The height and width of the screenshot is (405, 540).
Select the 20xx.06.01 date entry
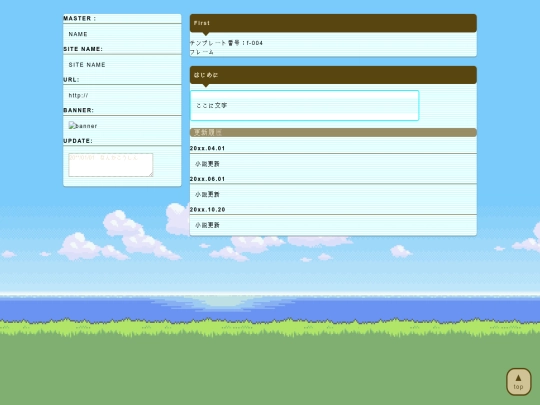point(207,179)
